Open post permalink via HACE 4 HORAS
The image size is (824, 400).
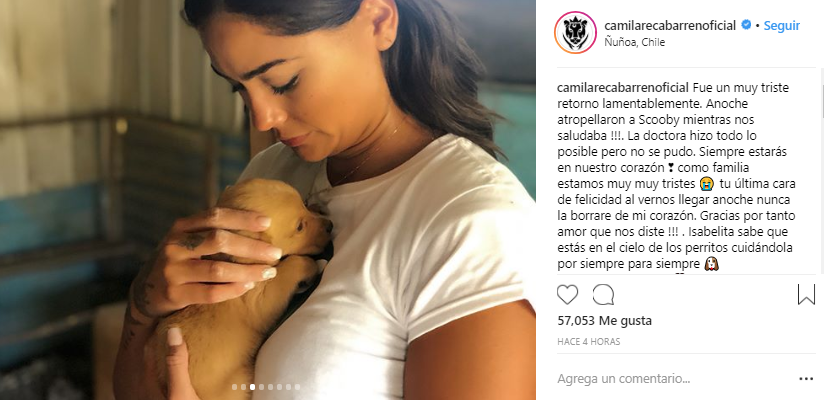pos(589,342)
